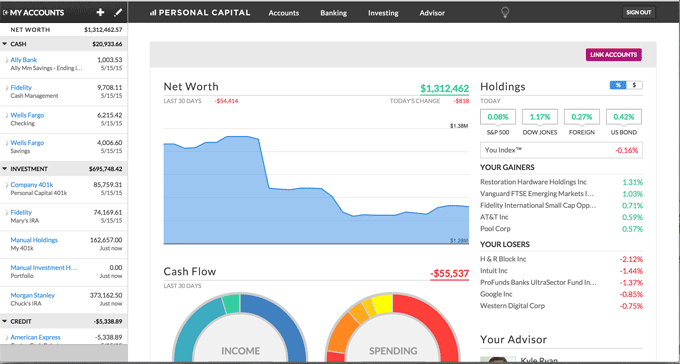Click the Link Accounts button
The width and height of the screenshot is (680, 364).
tap(614, 55)
